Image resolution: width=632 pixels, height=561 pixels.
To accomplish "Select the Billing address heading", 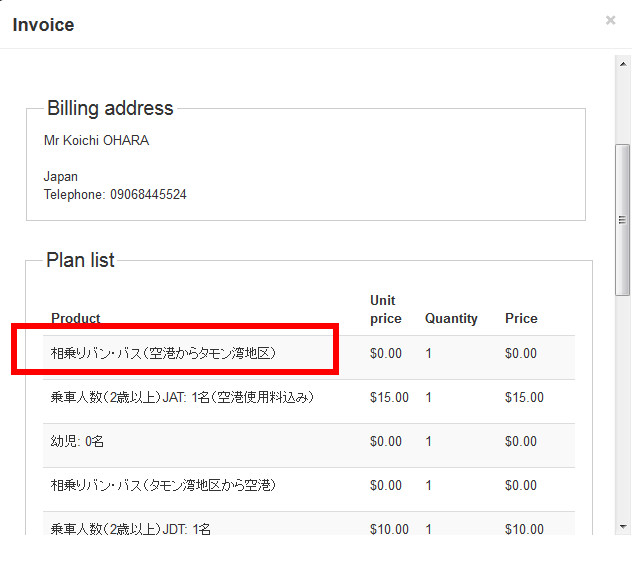I will 110,109.
